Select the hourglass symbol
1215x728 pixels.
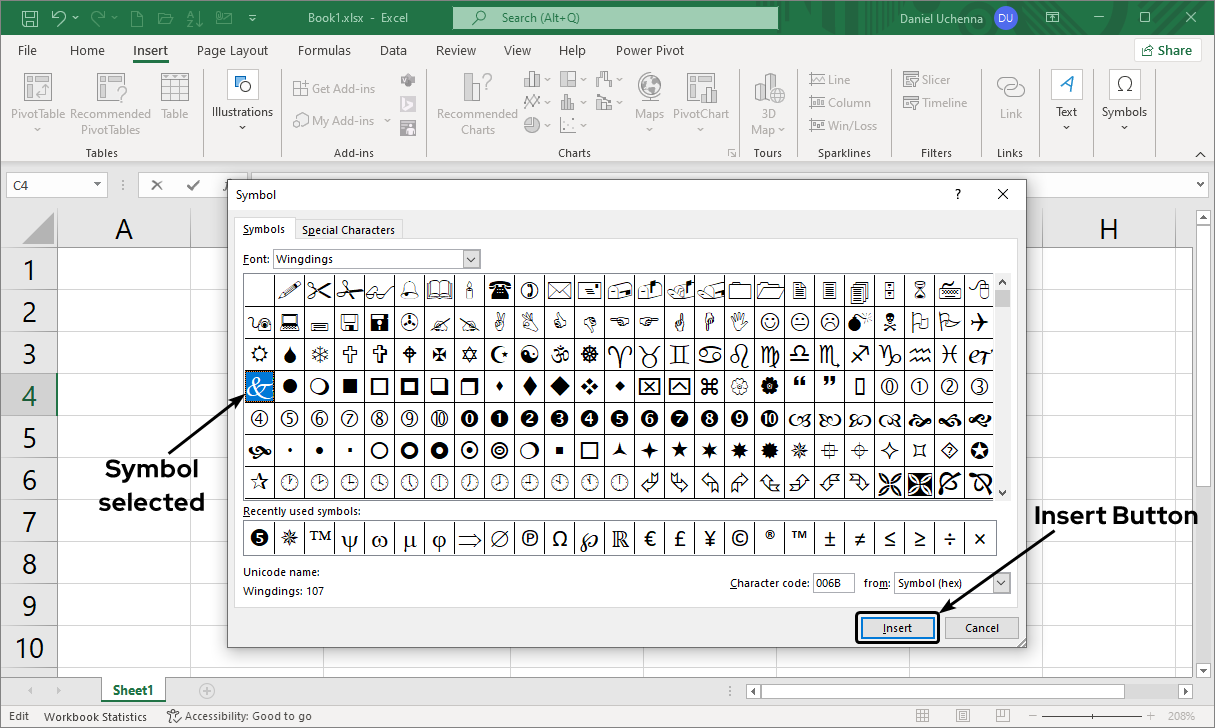(919, 291)
